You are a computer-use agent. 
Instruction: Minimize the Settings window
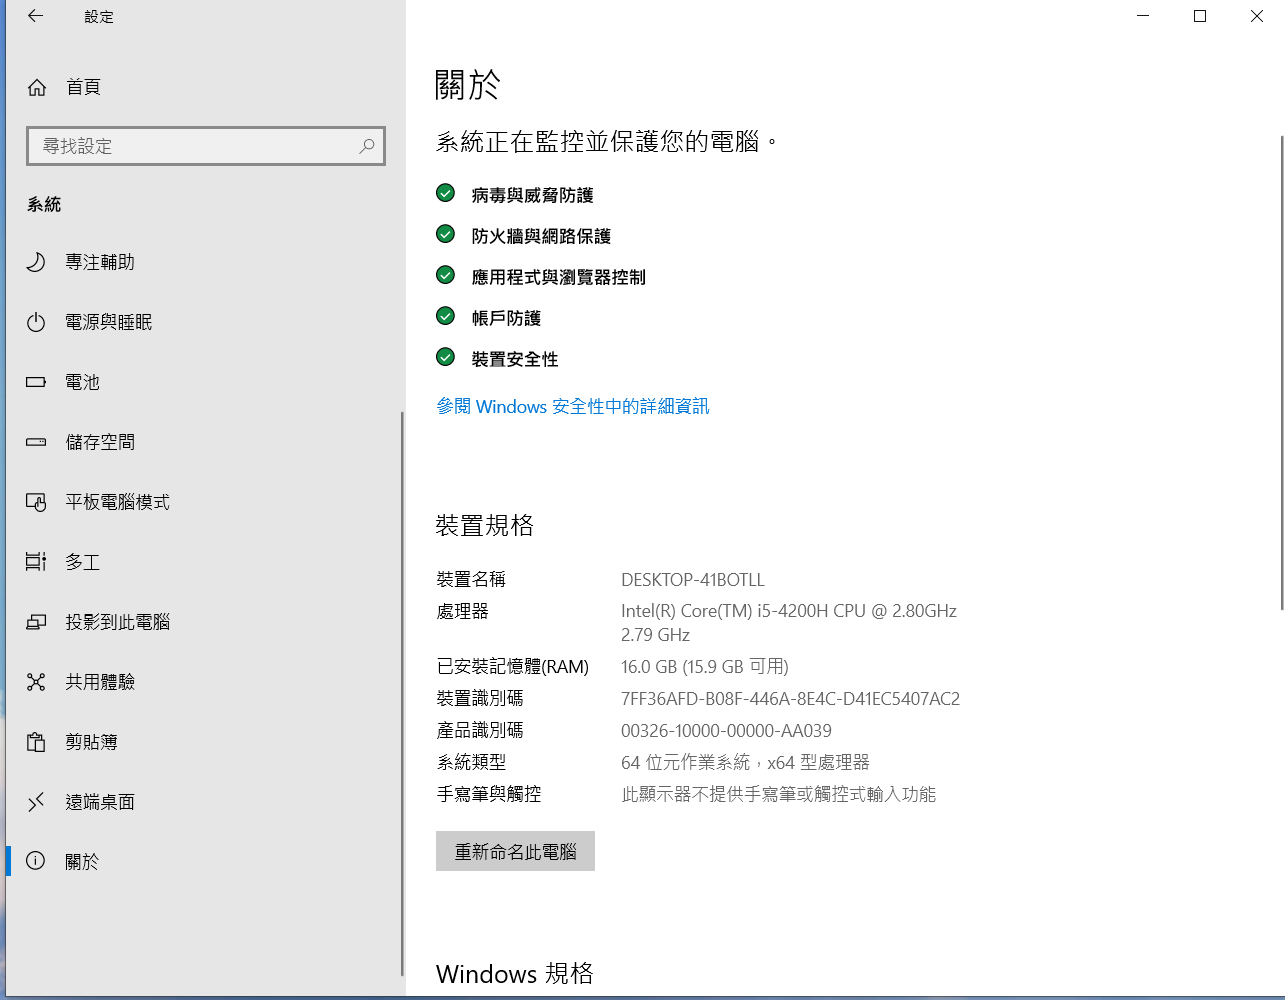point(1143,16)
